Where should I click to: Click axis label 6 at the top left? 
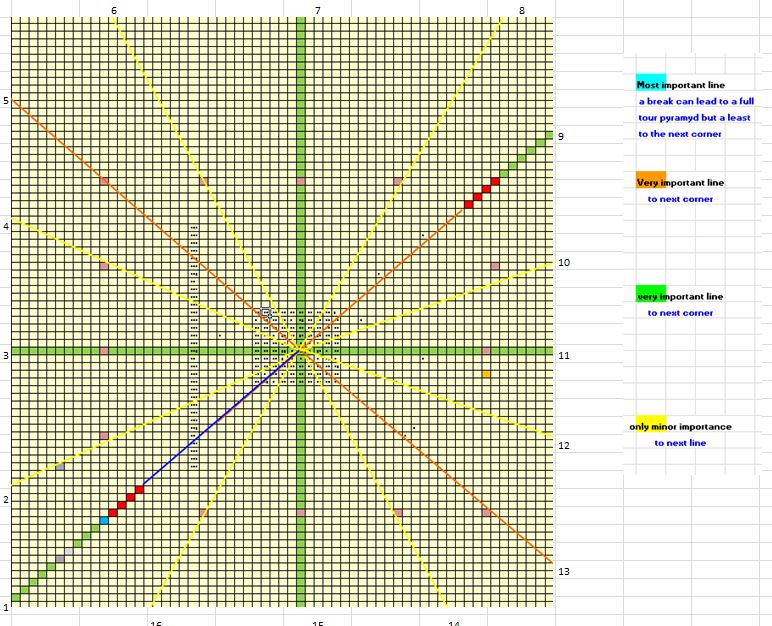[x=114, y=10]
